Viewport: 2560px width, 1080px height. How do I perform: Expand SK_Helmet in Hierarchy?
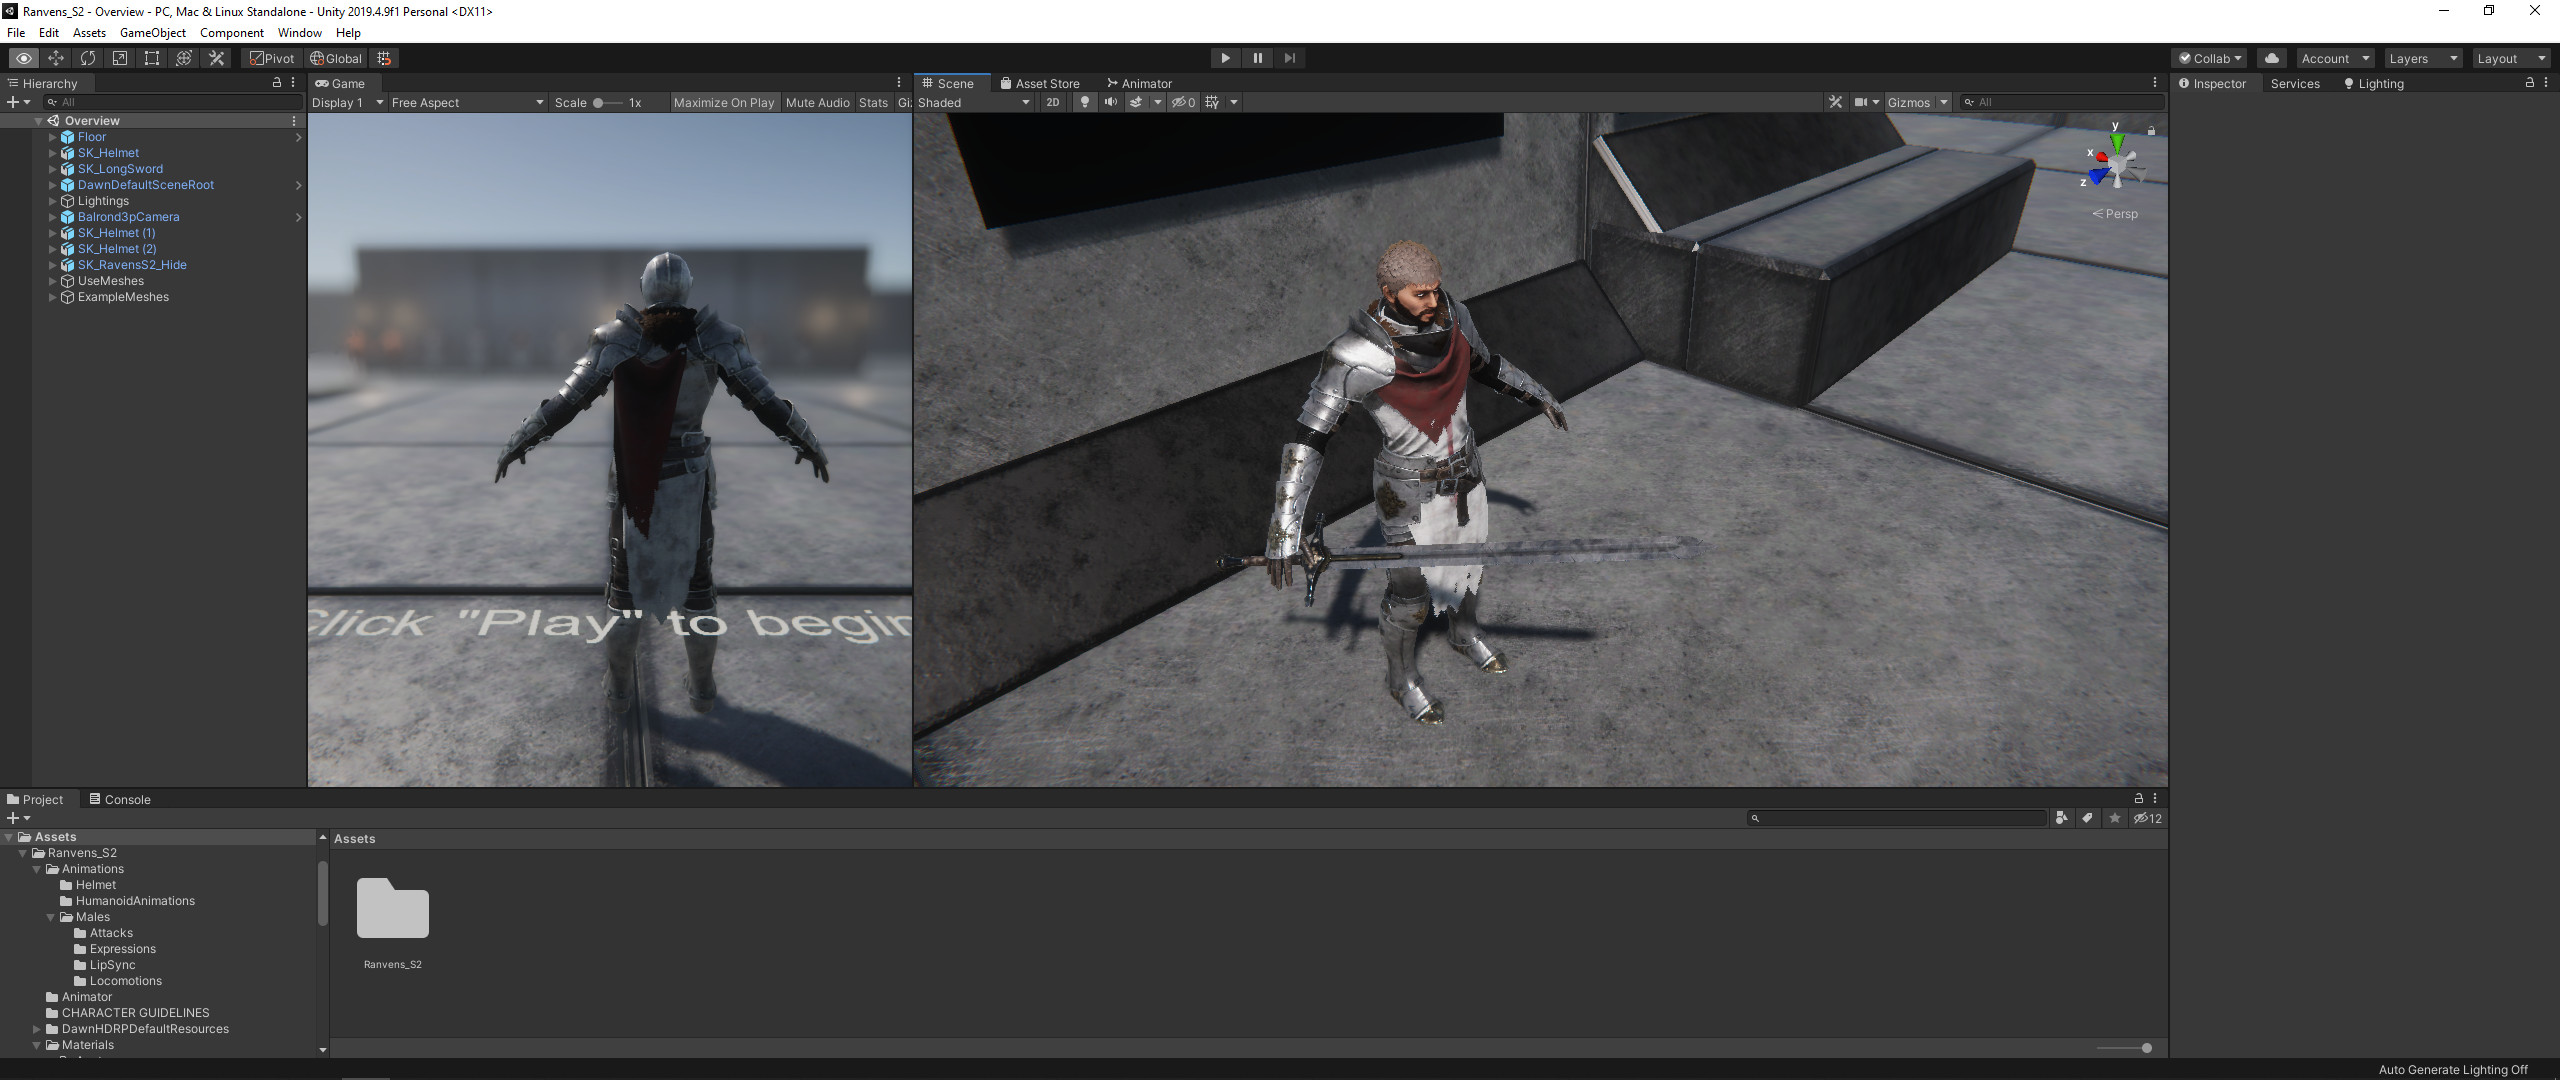coord(52,153)
